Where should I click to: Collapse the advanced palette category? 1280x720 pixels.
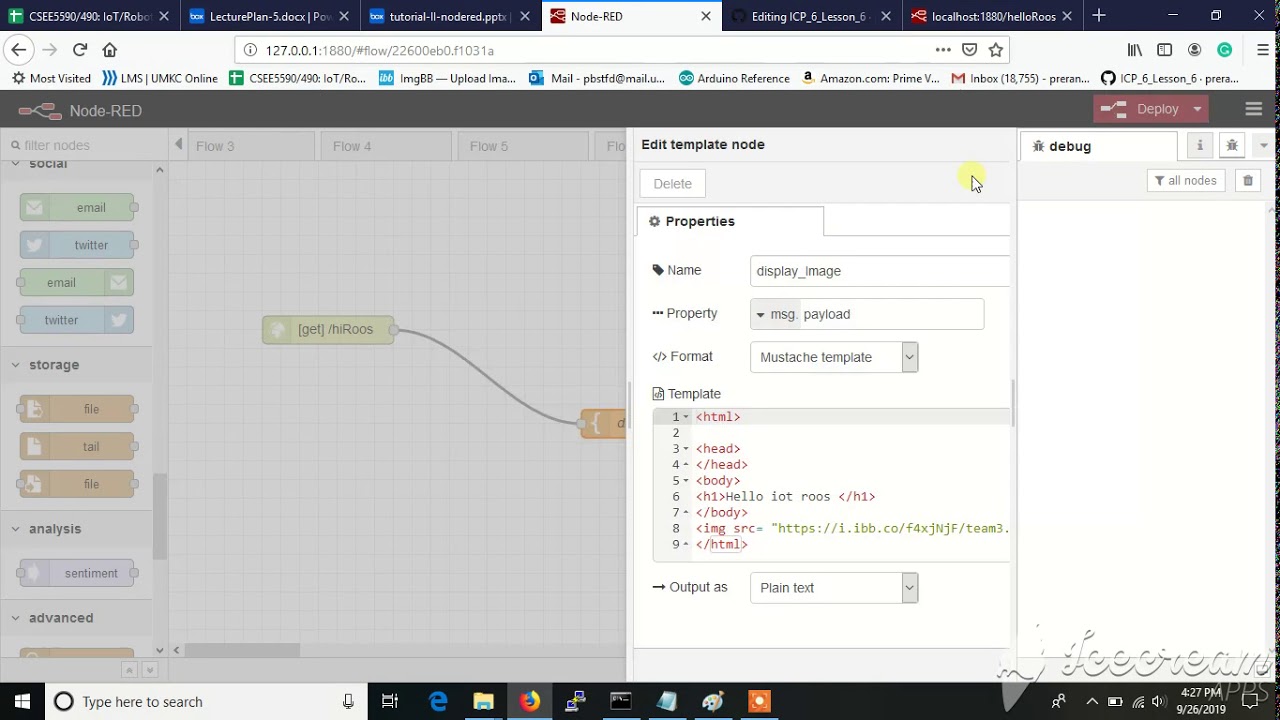point(76,618)
